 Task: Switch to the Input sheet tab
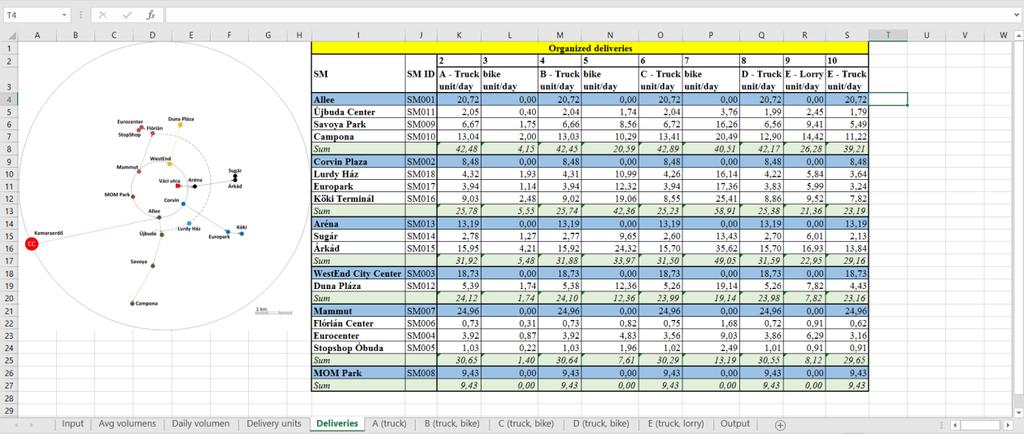click(72, 424)
